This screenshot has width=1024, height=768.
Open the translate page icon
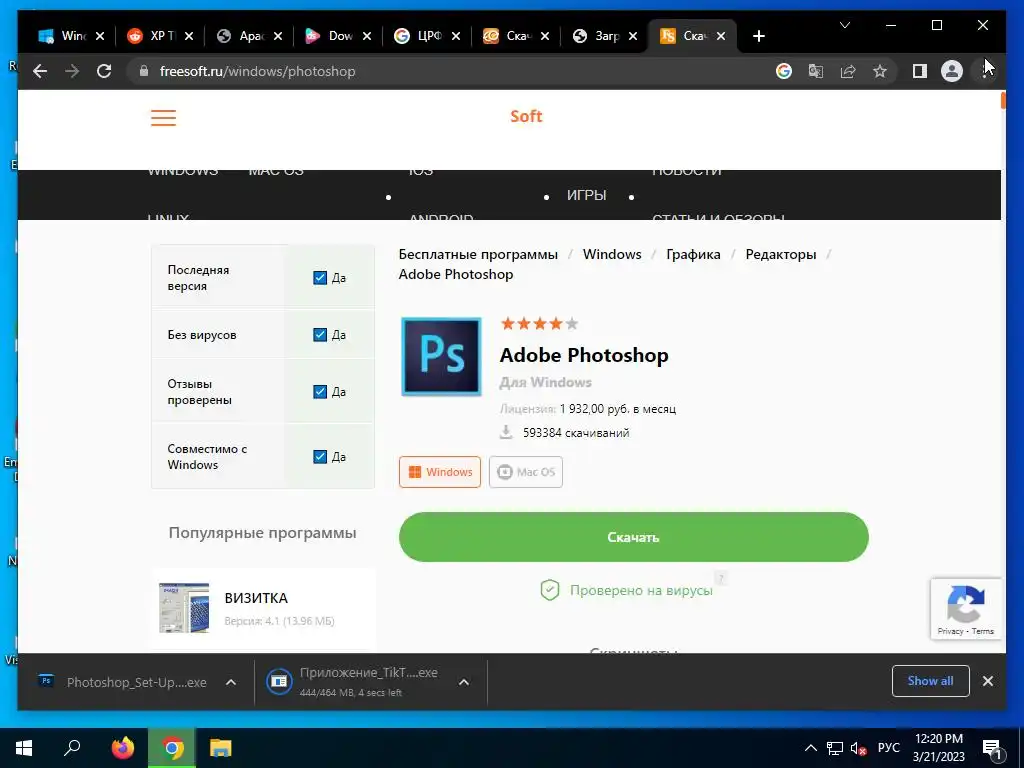pos(816,71)
